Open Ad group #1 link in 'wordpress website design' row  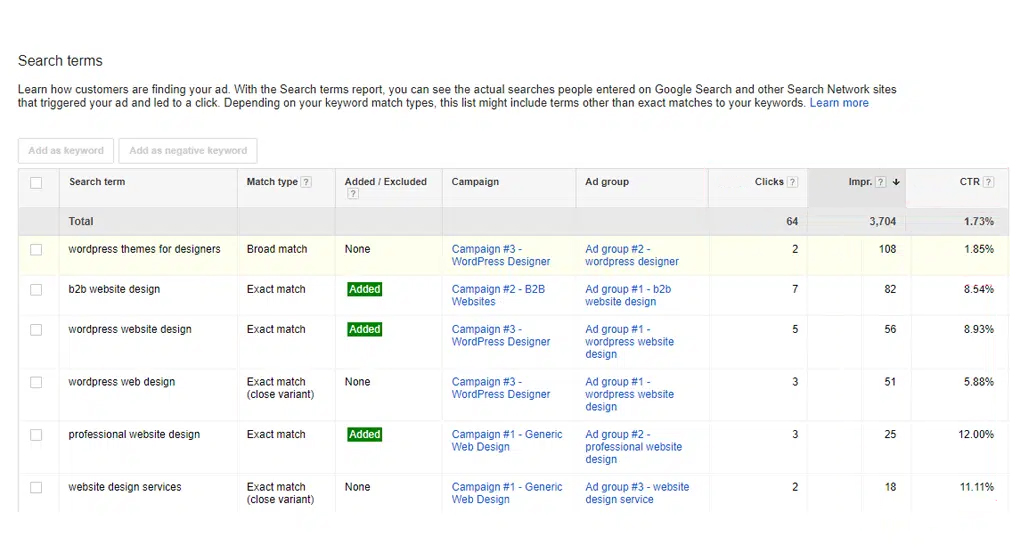pos(629,342)
